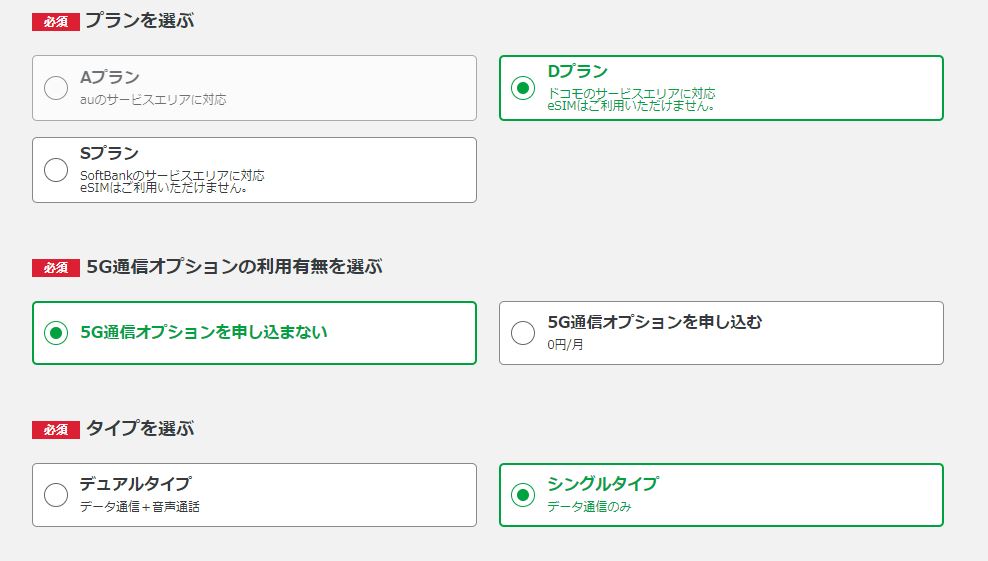Click 必須 badge beside タイプを選ぶ
Image resolution: width=988 pixels, height=561 pixels.
pos(56,429)
